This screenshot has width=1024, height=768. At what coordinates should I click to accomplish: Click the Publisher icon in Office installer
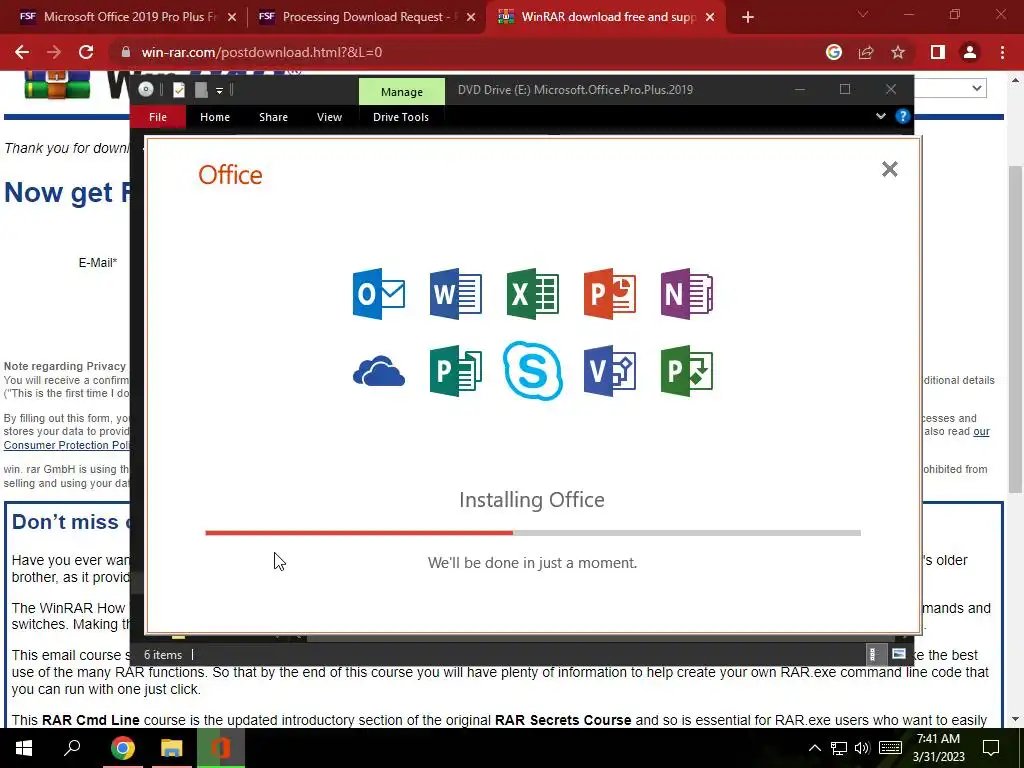tap(456, 371)
